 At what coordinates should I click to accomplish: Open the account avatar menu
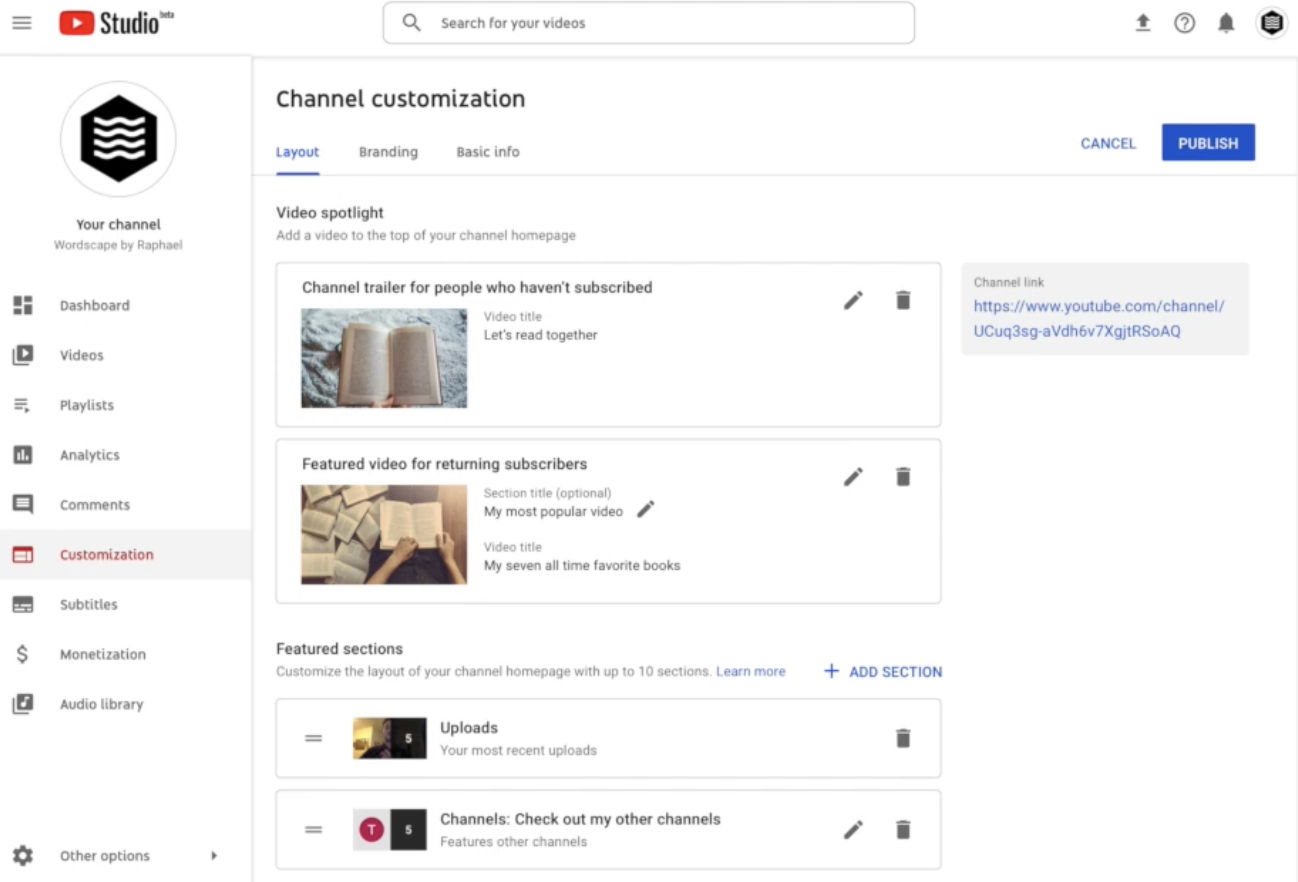tap(1271, 23)
